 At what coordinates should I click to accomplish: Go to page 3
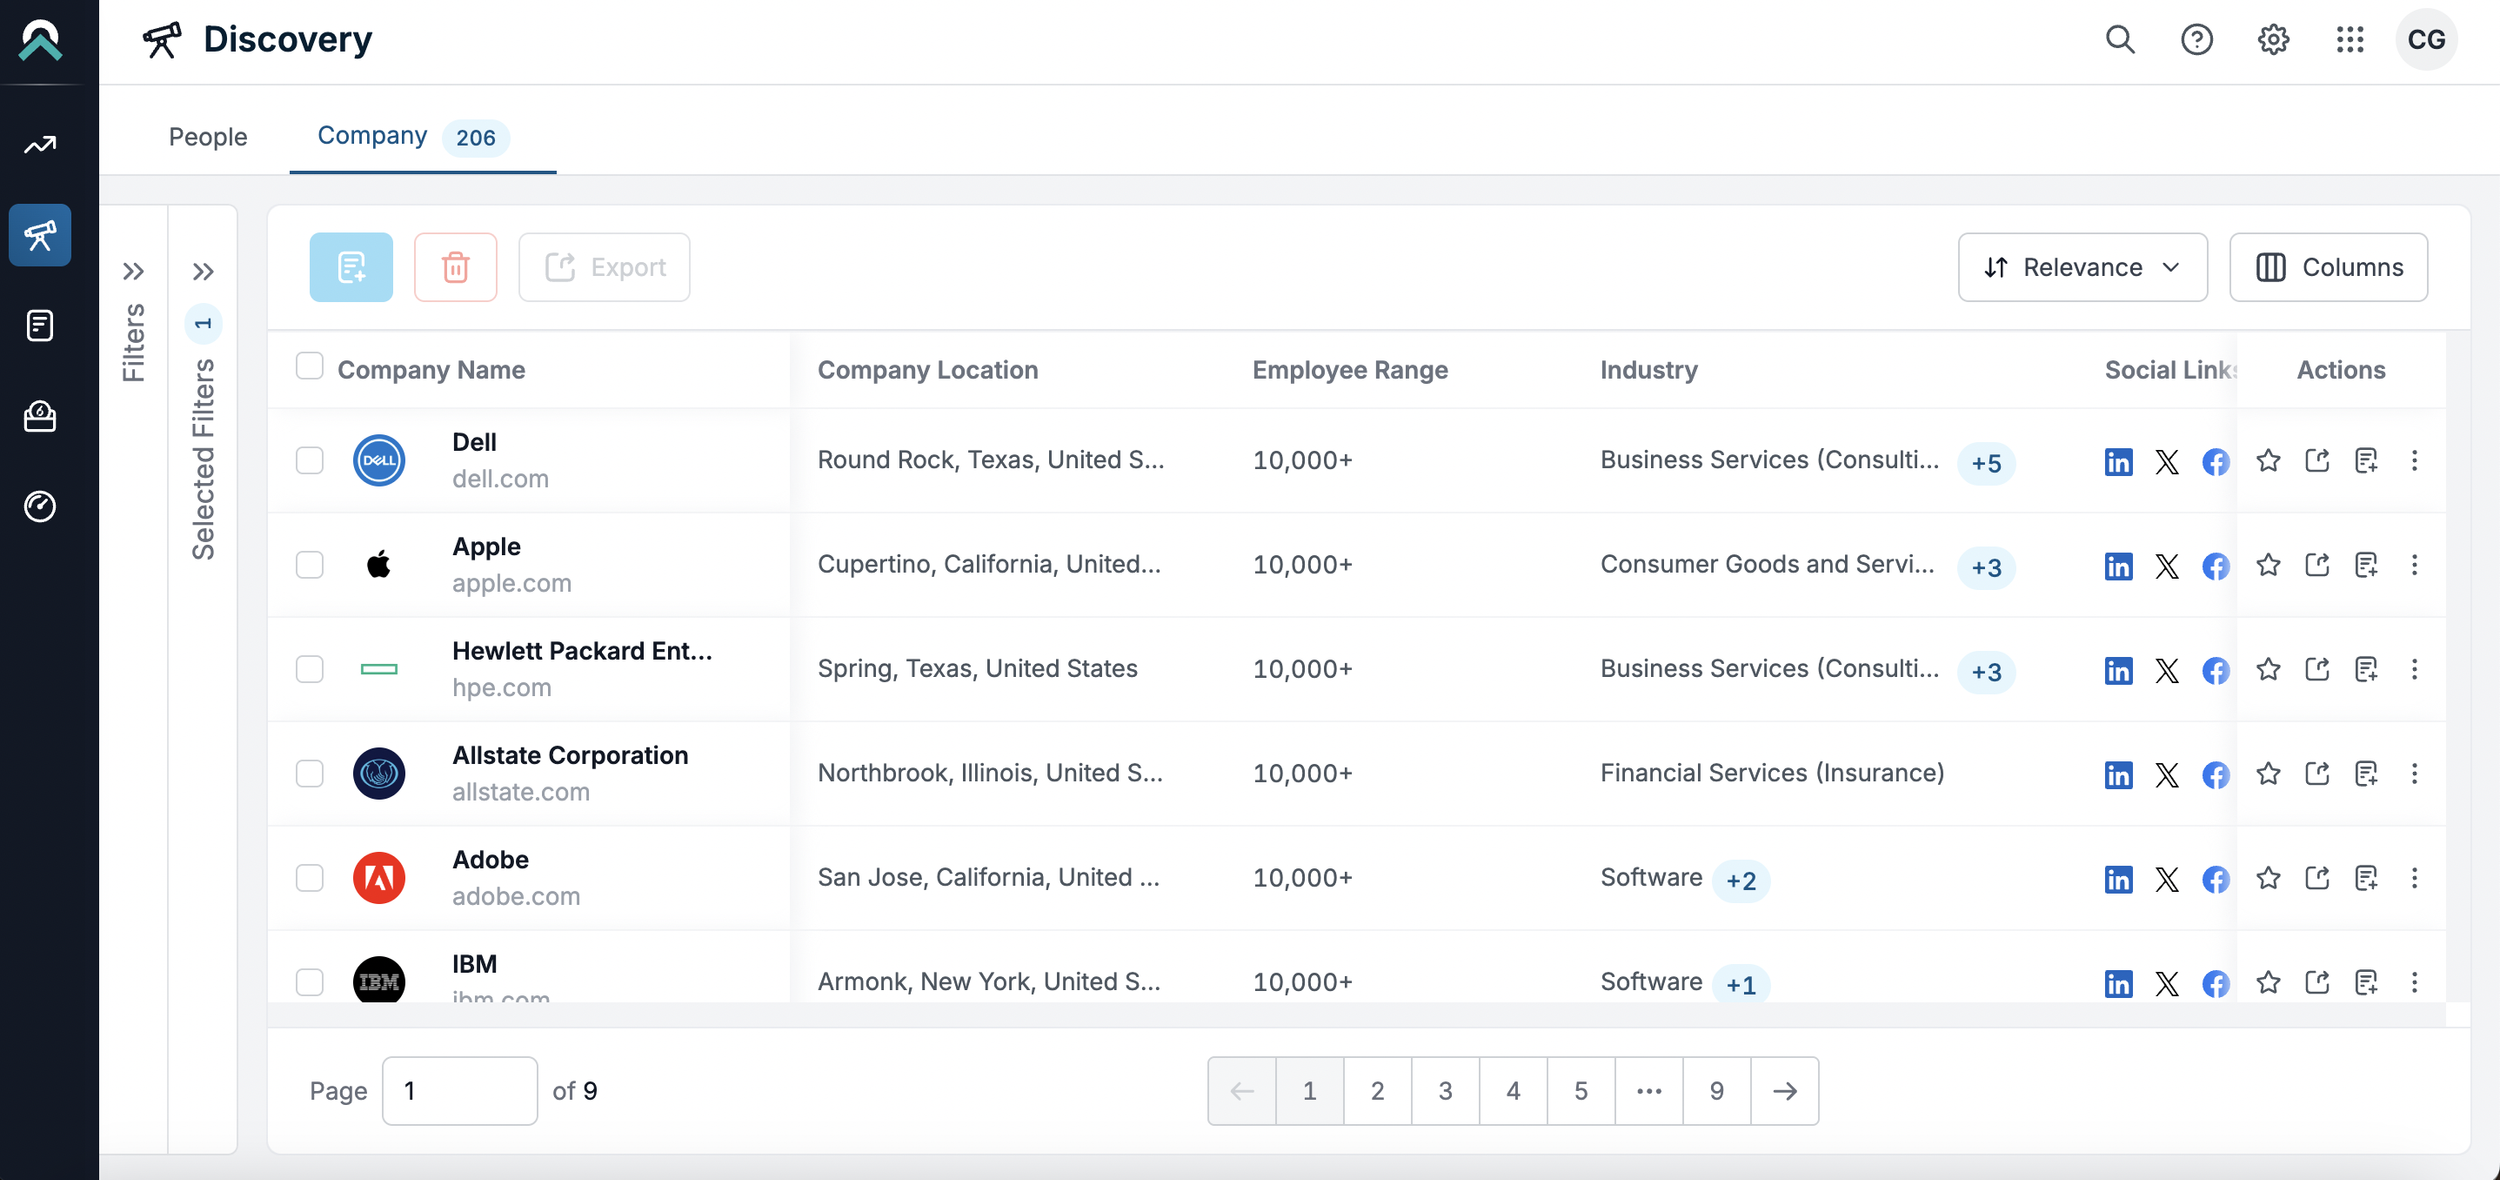click(1445, 1091)
